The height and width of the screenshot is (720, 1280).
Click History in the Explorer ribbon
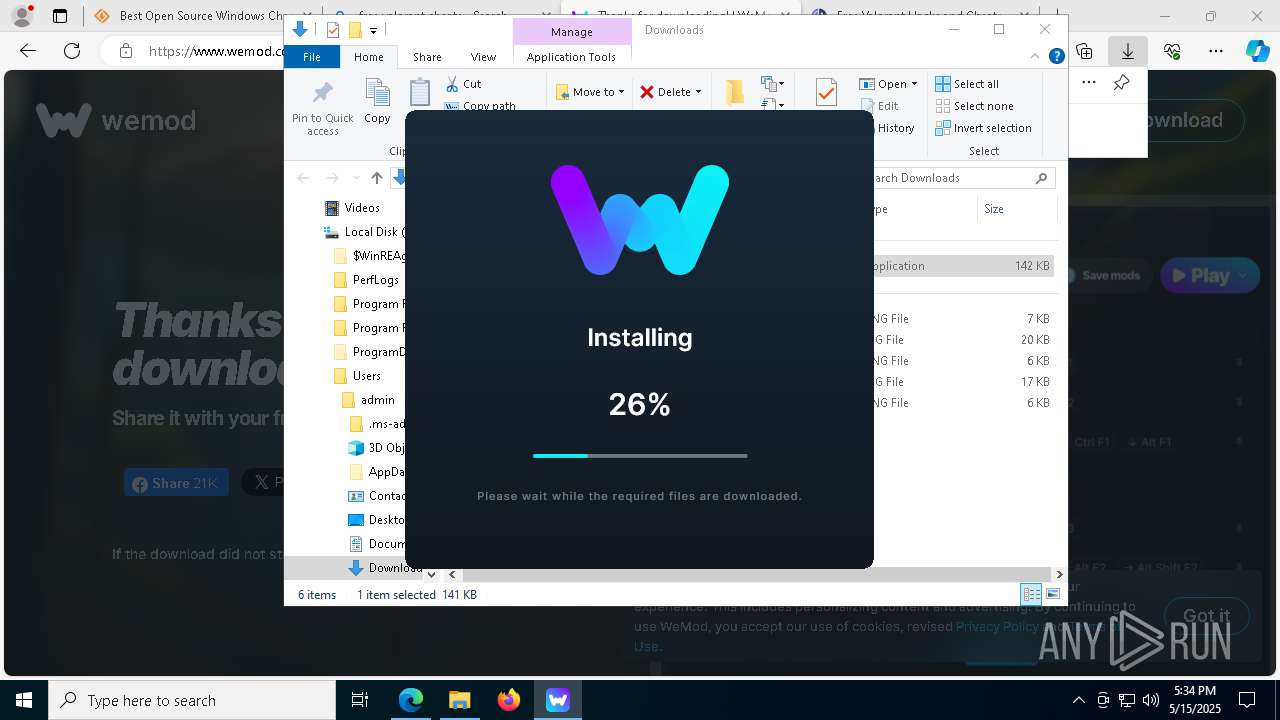pos(895,128)
